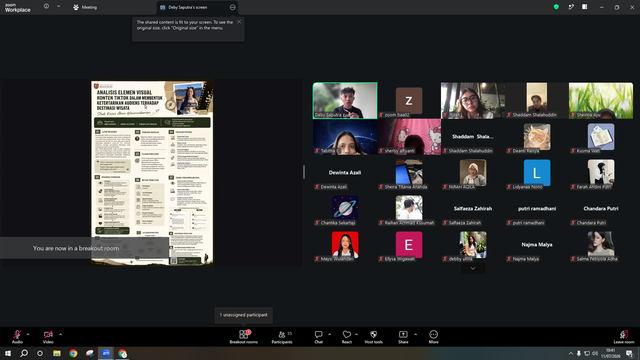Open File Explorer from taskbar
The width and height of the screenshot is (640, 360).
click(57, 353)
